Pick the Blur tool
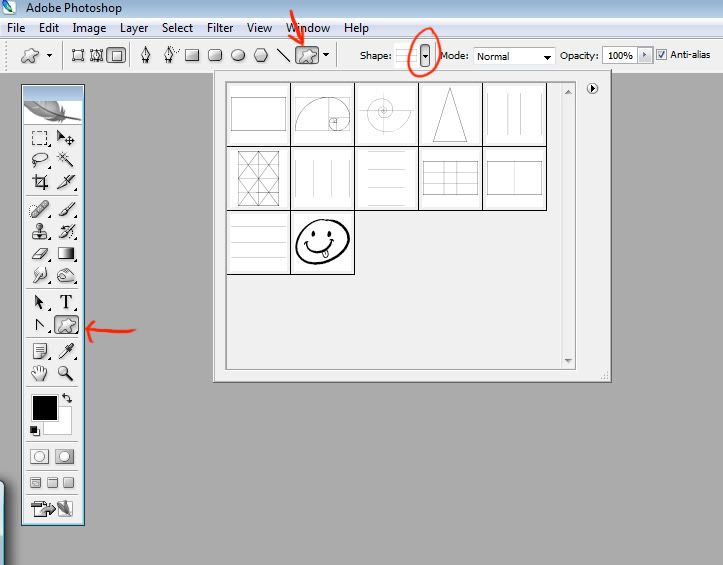Screen dimensions: 723x565 click(x=40, y=275)
